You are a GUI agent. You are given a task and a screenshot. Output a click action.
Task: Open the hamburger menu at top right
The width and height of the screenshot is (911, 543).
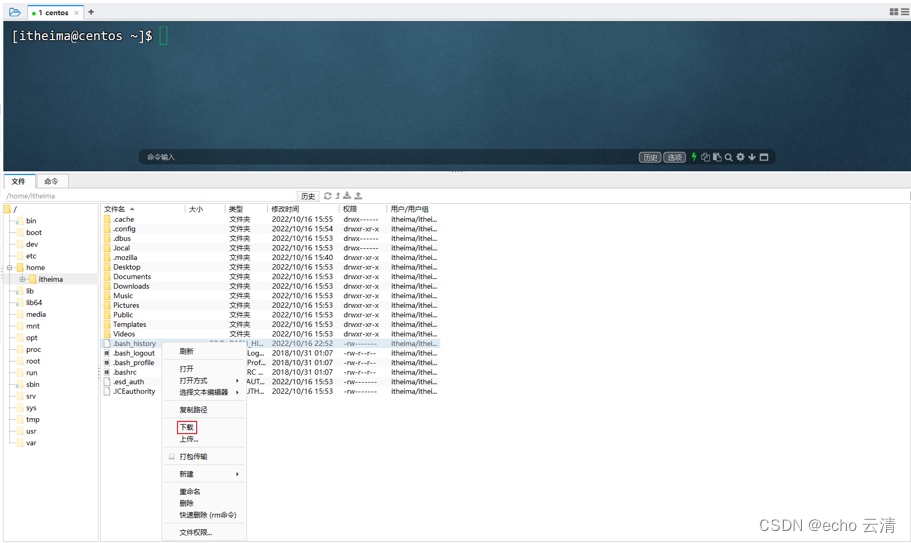click(905, 12)
